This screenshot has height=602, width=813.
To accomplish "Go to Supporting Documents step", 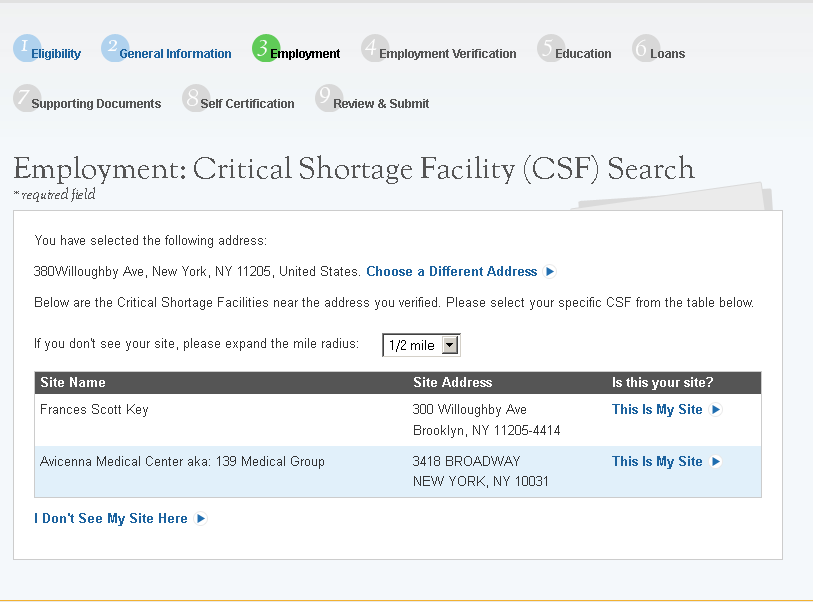I will [96, 104].
